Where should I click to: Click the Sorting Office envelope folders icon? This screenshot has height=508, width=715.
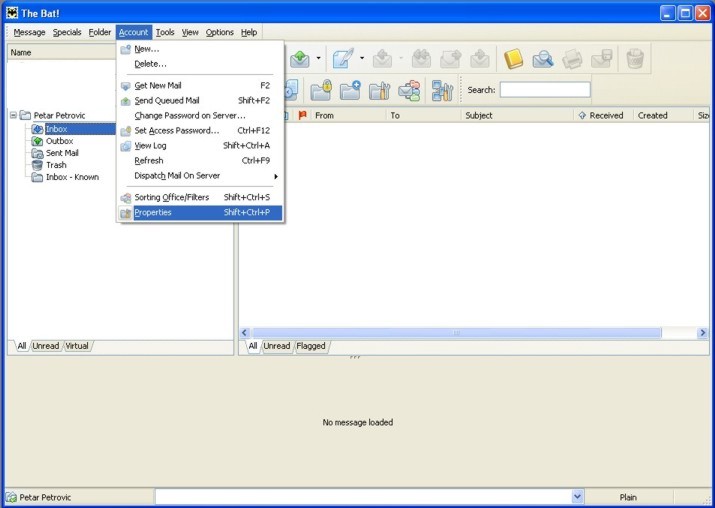pos(409,90)
